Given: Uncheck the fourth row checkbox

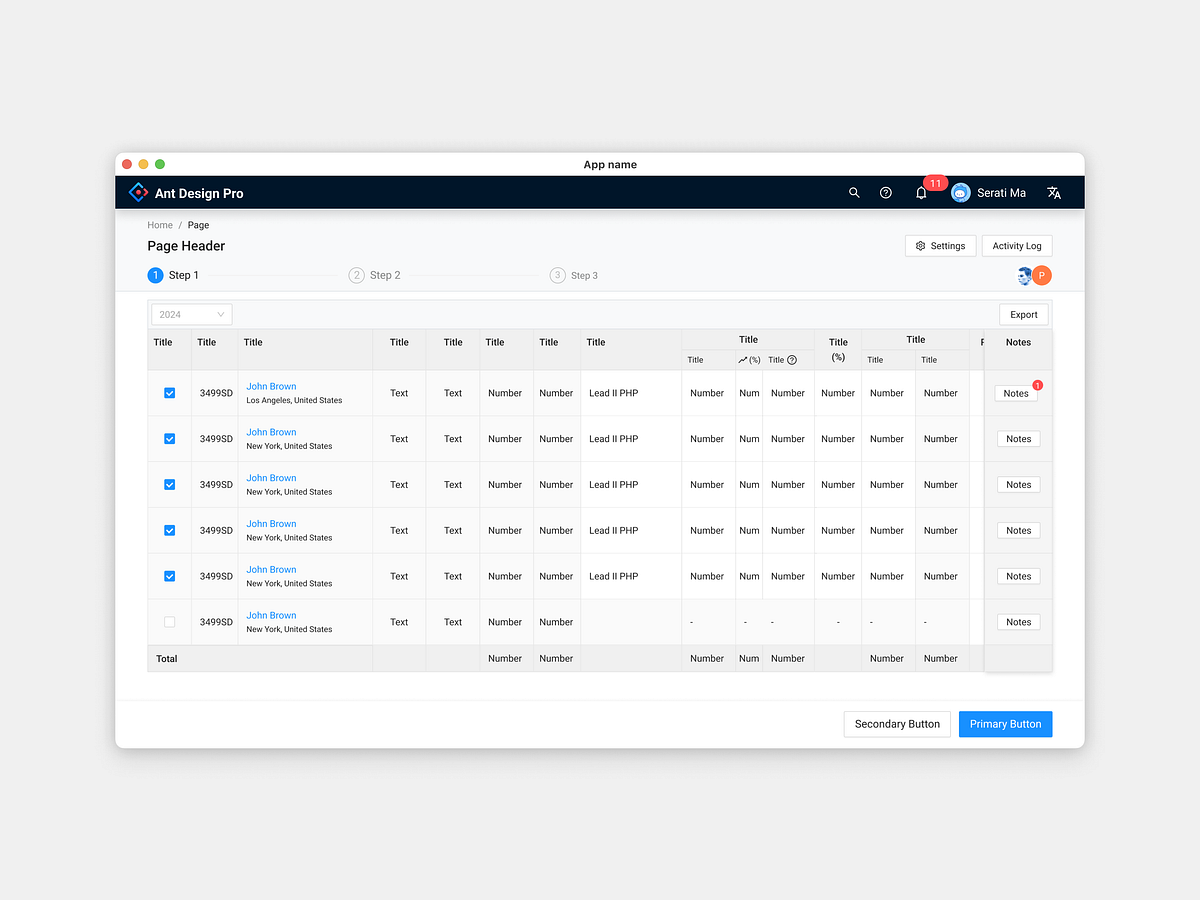Looking at the screenshot, I should 169,531.
